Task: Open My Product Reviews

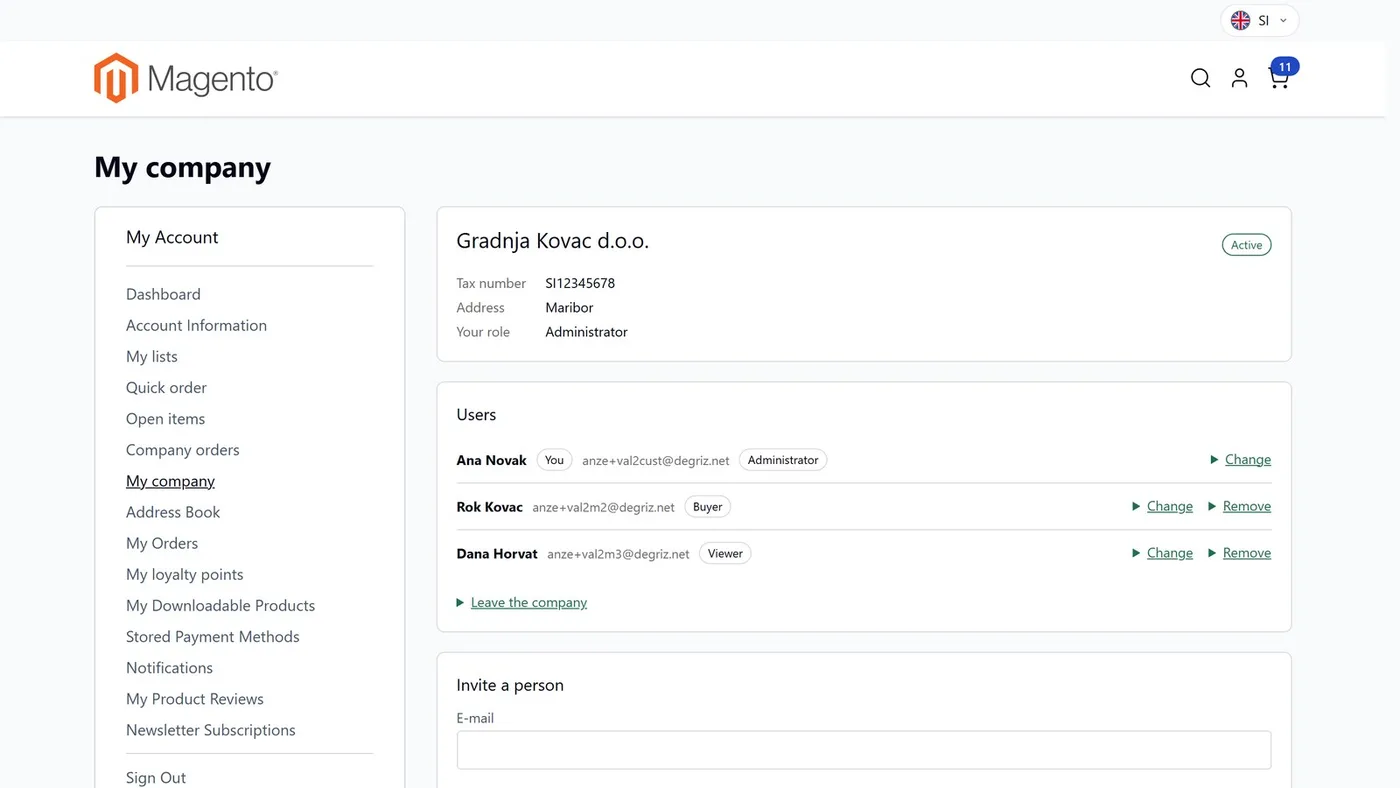Action: pyautogui.click(x=195, y=699)
